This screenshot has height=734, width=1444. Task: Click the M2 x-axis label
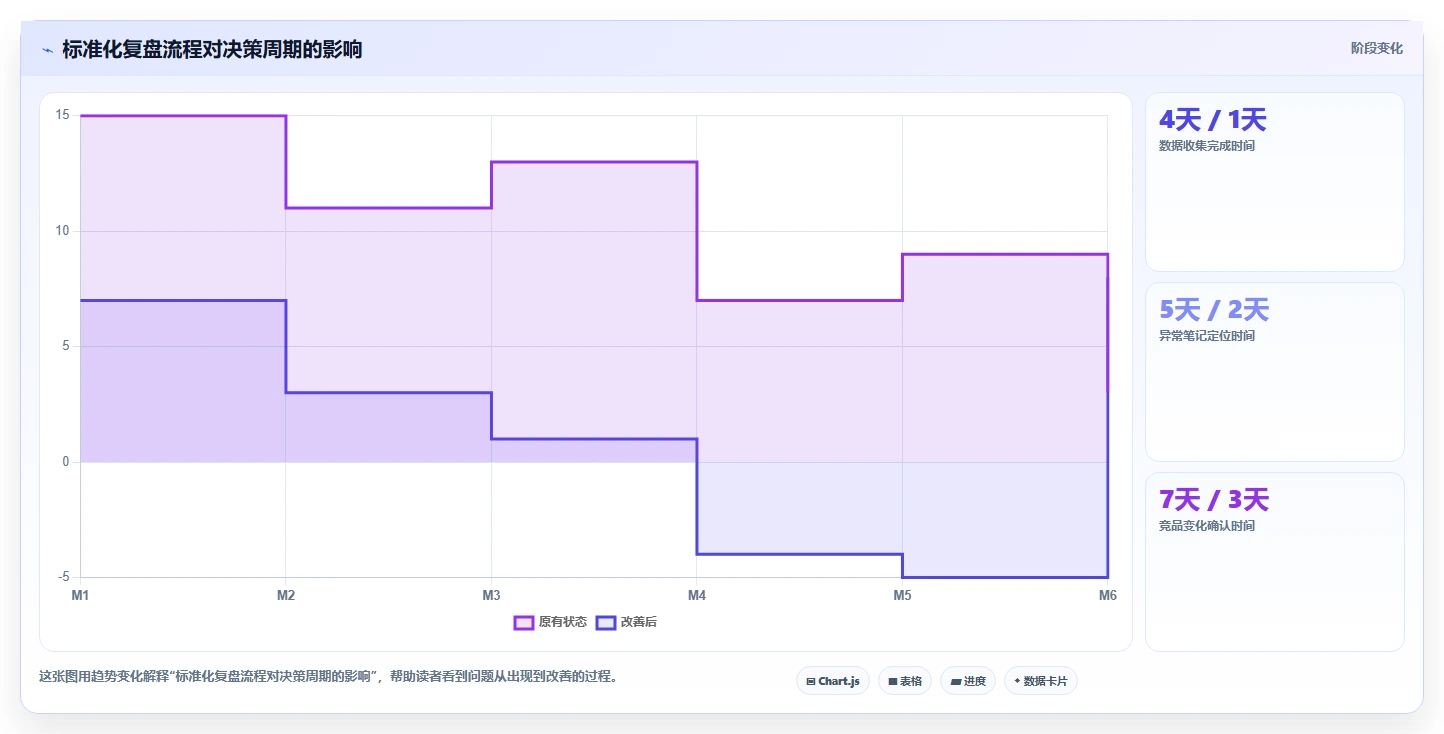286,596
